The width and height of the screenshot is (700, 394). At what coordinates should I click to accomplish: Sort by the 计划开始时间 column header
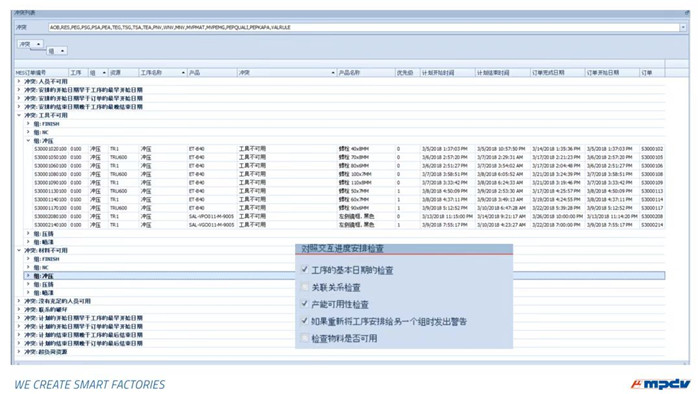[447, 72]
